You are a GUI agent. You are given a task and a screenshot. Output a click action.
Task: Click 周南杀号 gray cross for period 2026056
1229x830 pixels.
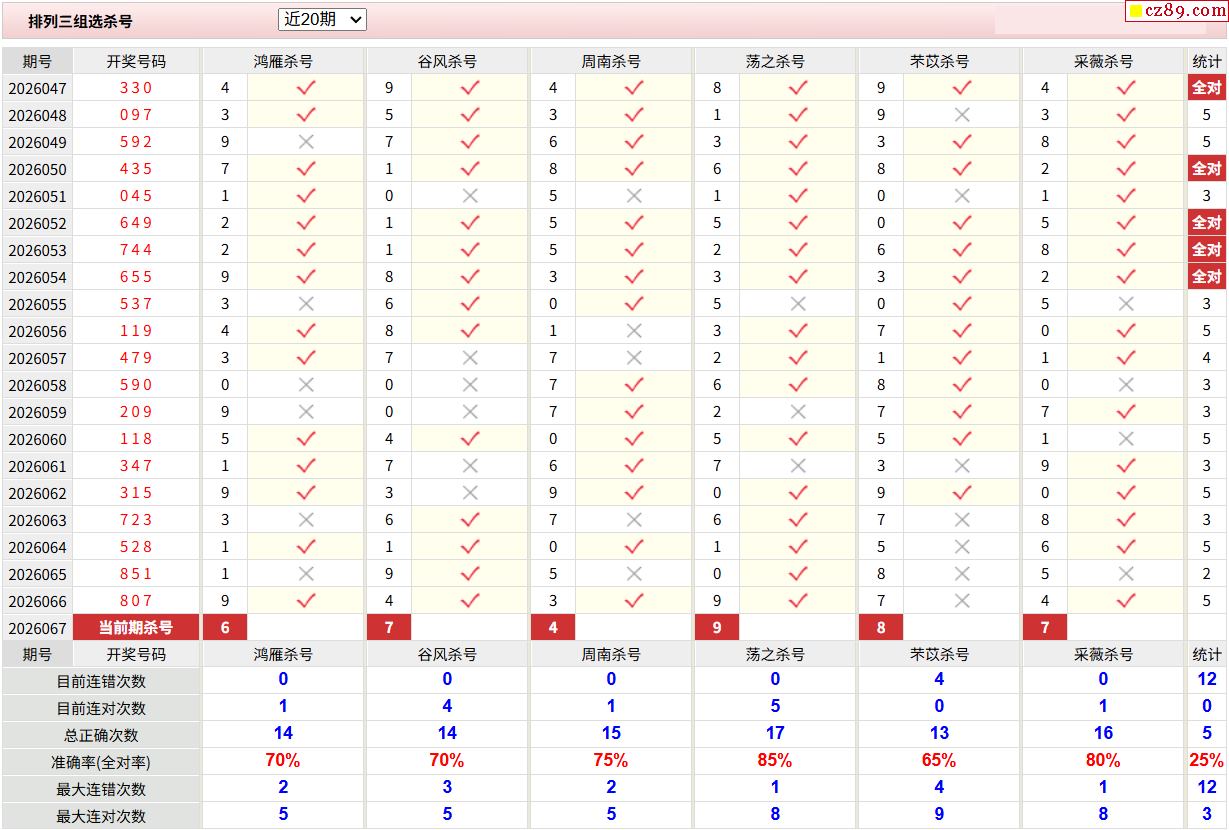click(x=634, y=331)
